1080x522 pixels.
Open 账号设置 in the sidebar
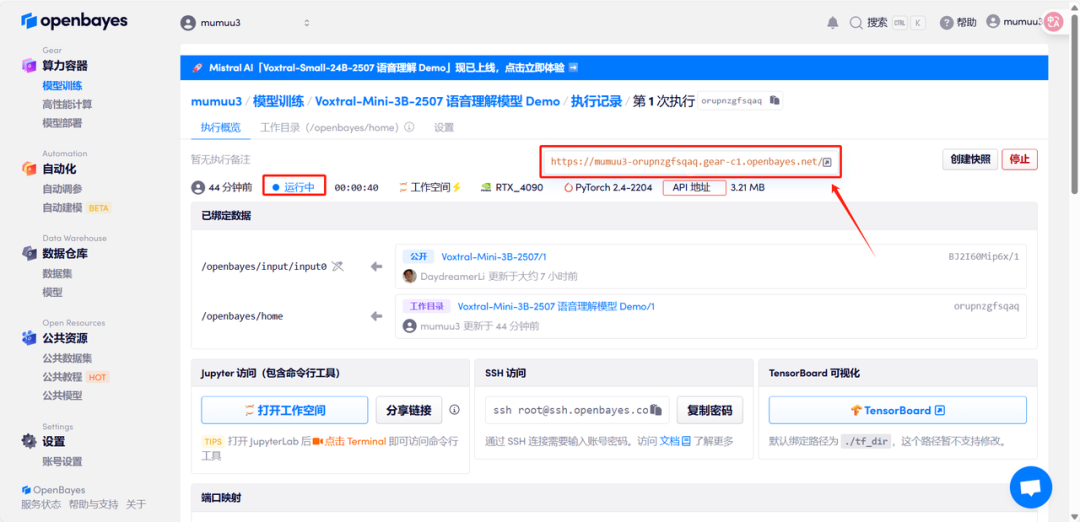coord(62,461)
